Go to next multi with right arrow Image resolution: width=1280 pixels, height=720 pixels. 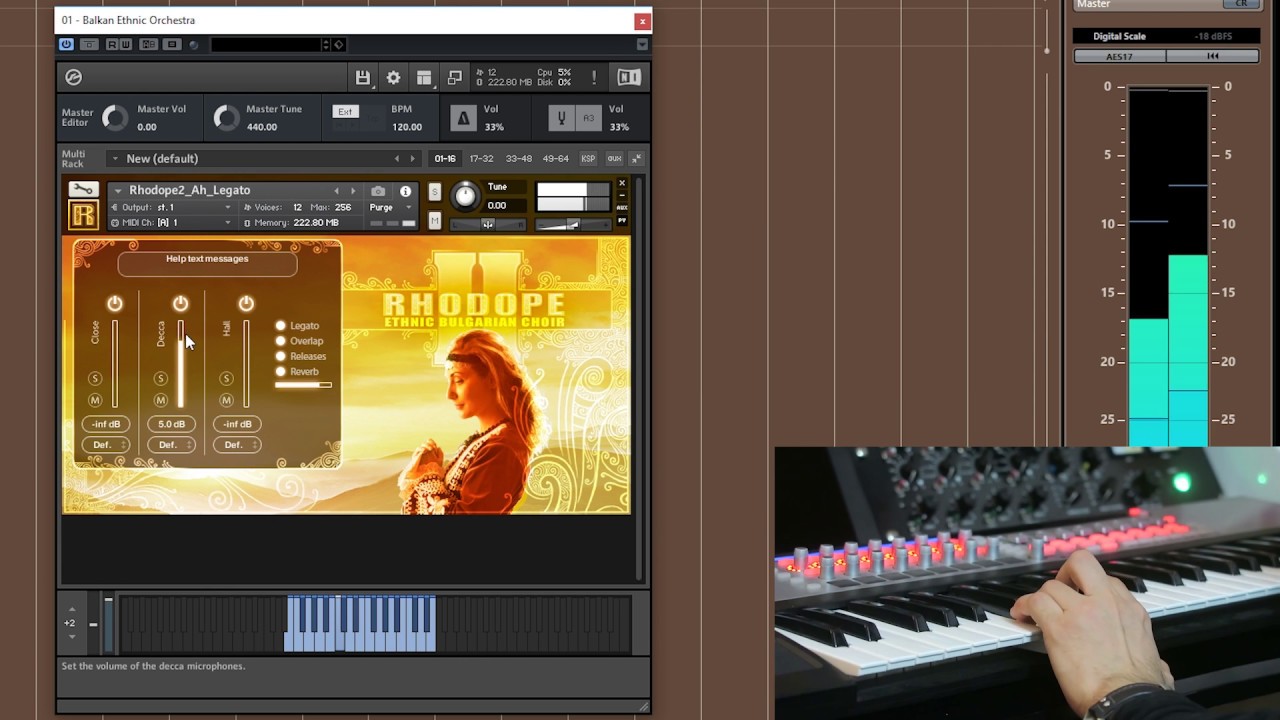412,158
